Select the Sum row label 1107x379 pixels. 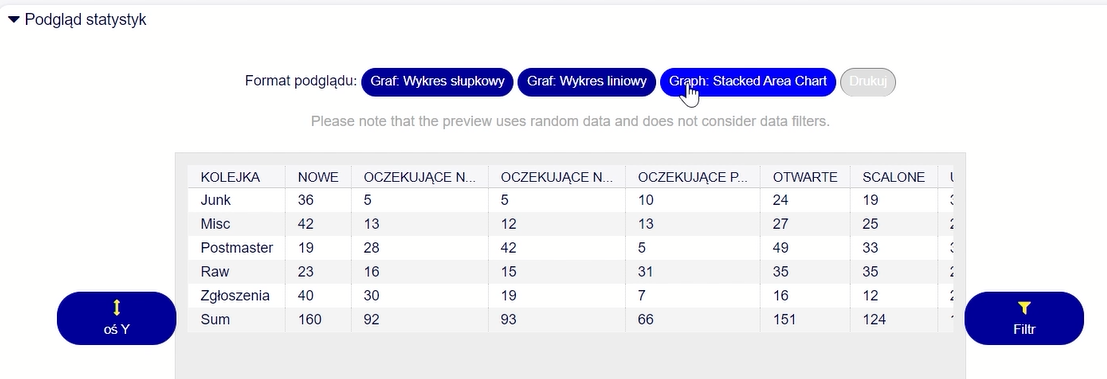coord(215,320)
